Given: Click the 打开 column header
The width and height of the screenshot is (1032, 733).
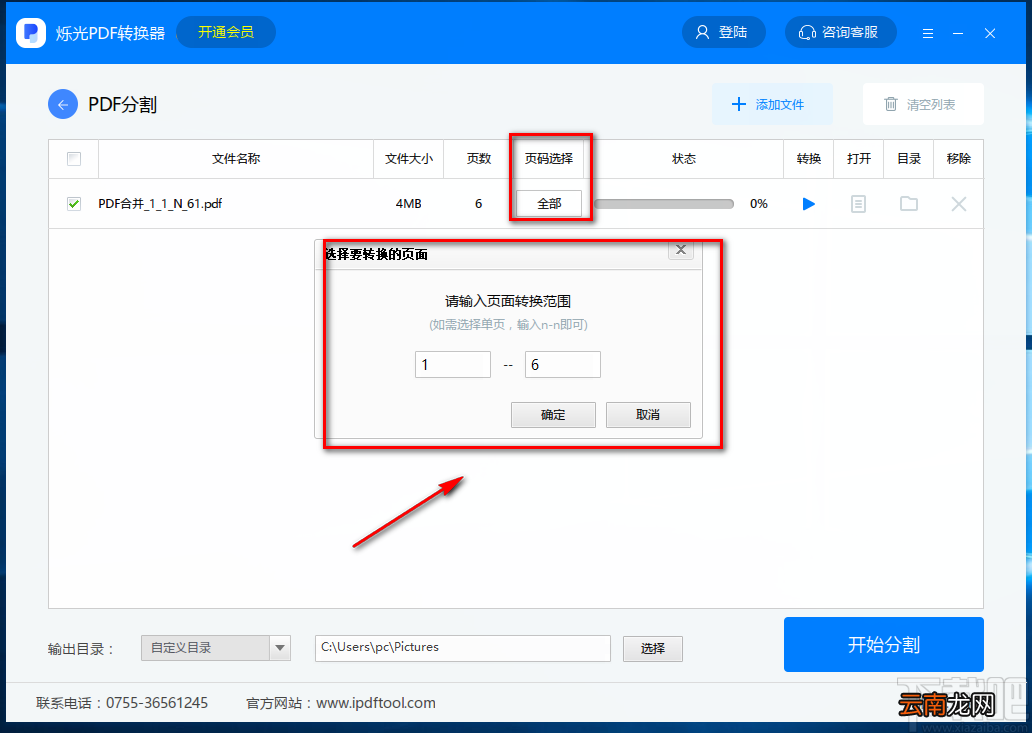Looking at the screenshot, I should [859, 159].
